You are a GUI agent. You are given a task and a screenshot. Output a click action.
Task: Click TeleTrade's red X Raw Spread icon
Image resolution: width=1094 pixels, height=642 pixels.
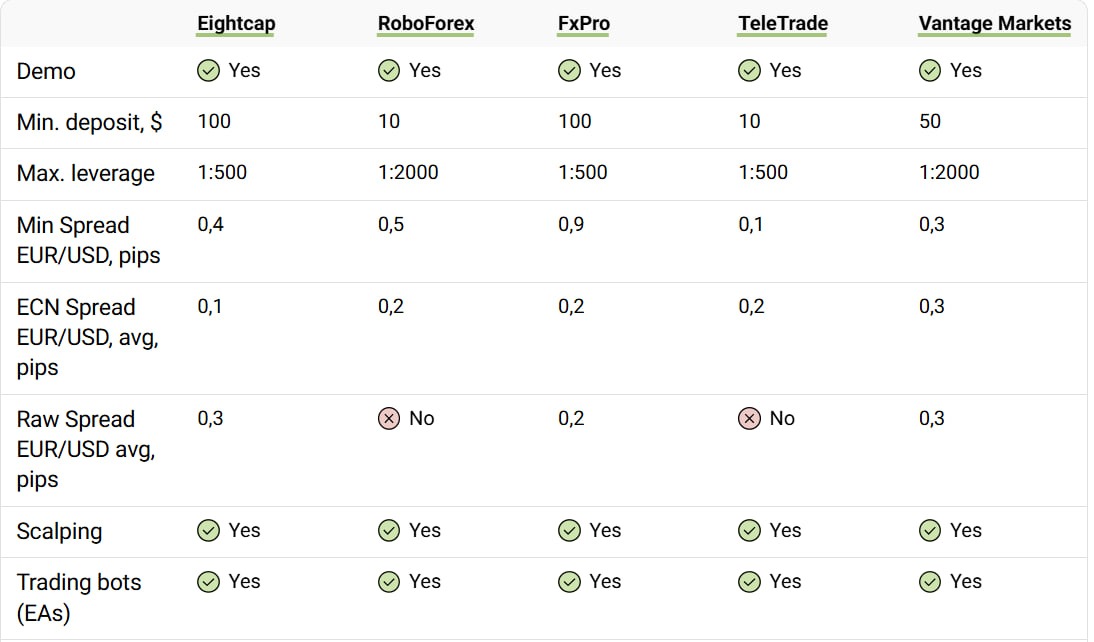749,419
